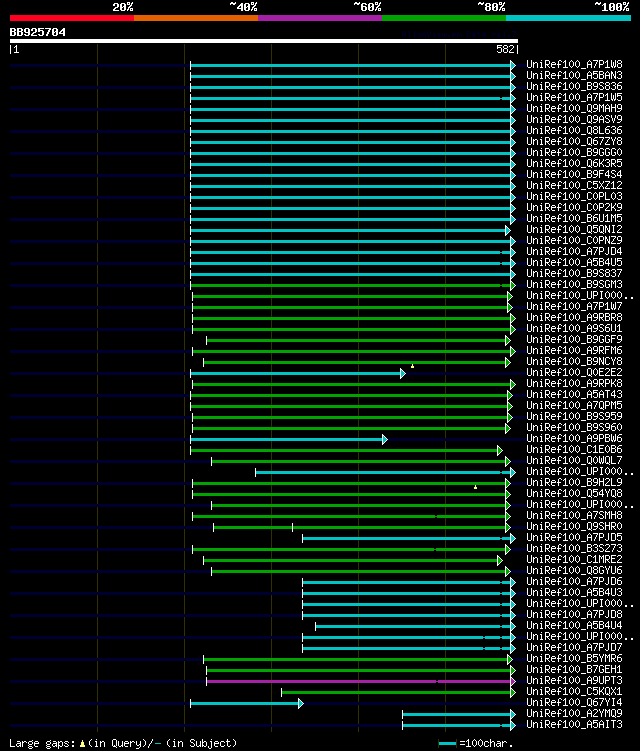The image size is (640, 751).
Task: Open the UniRef100_C5XZ12 hit label
Action: tap(574, 185)
